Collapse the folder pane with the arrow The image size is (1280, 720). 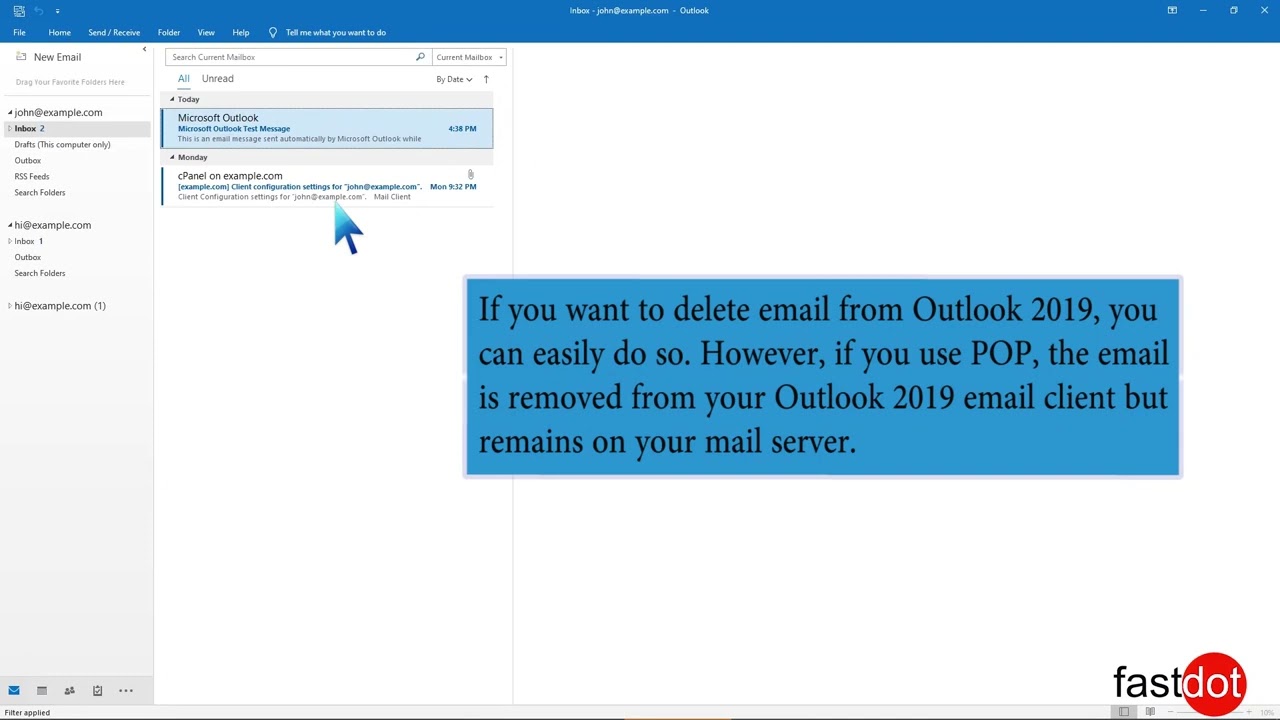click(145, 49)
